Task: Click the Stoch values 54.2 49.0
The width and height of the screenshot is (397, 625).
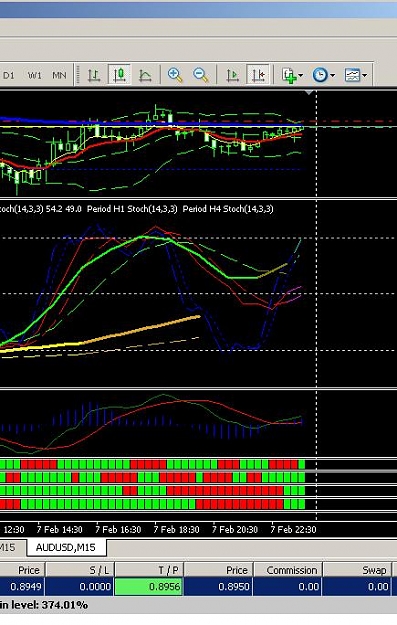Action: 63,209
